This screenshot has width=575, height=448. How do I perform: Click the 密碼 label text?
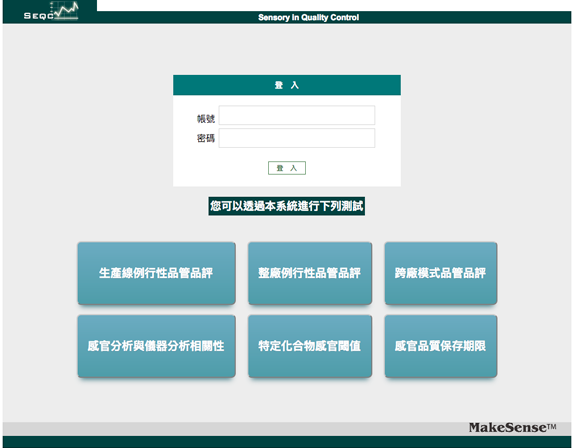pos(206,138)
